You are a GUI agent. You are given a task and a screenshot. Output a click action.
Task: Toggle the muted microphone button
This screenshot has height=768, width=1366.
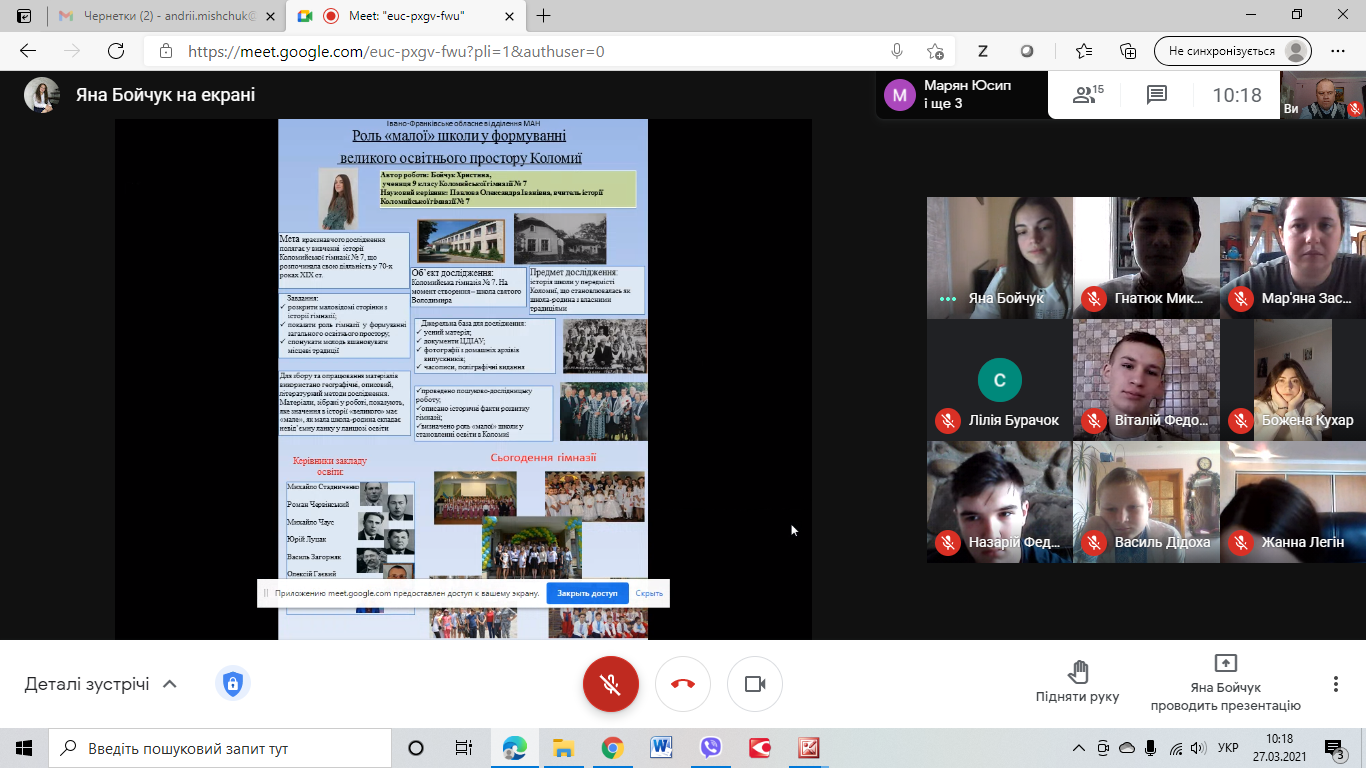(611, 684)
